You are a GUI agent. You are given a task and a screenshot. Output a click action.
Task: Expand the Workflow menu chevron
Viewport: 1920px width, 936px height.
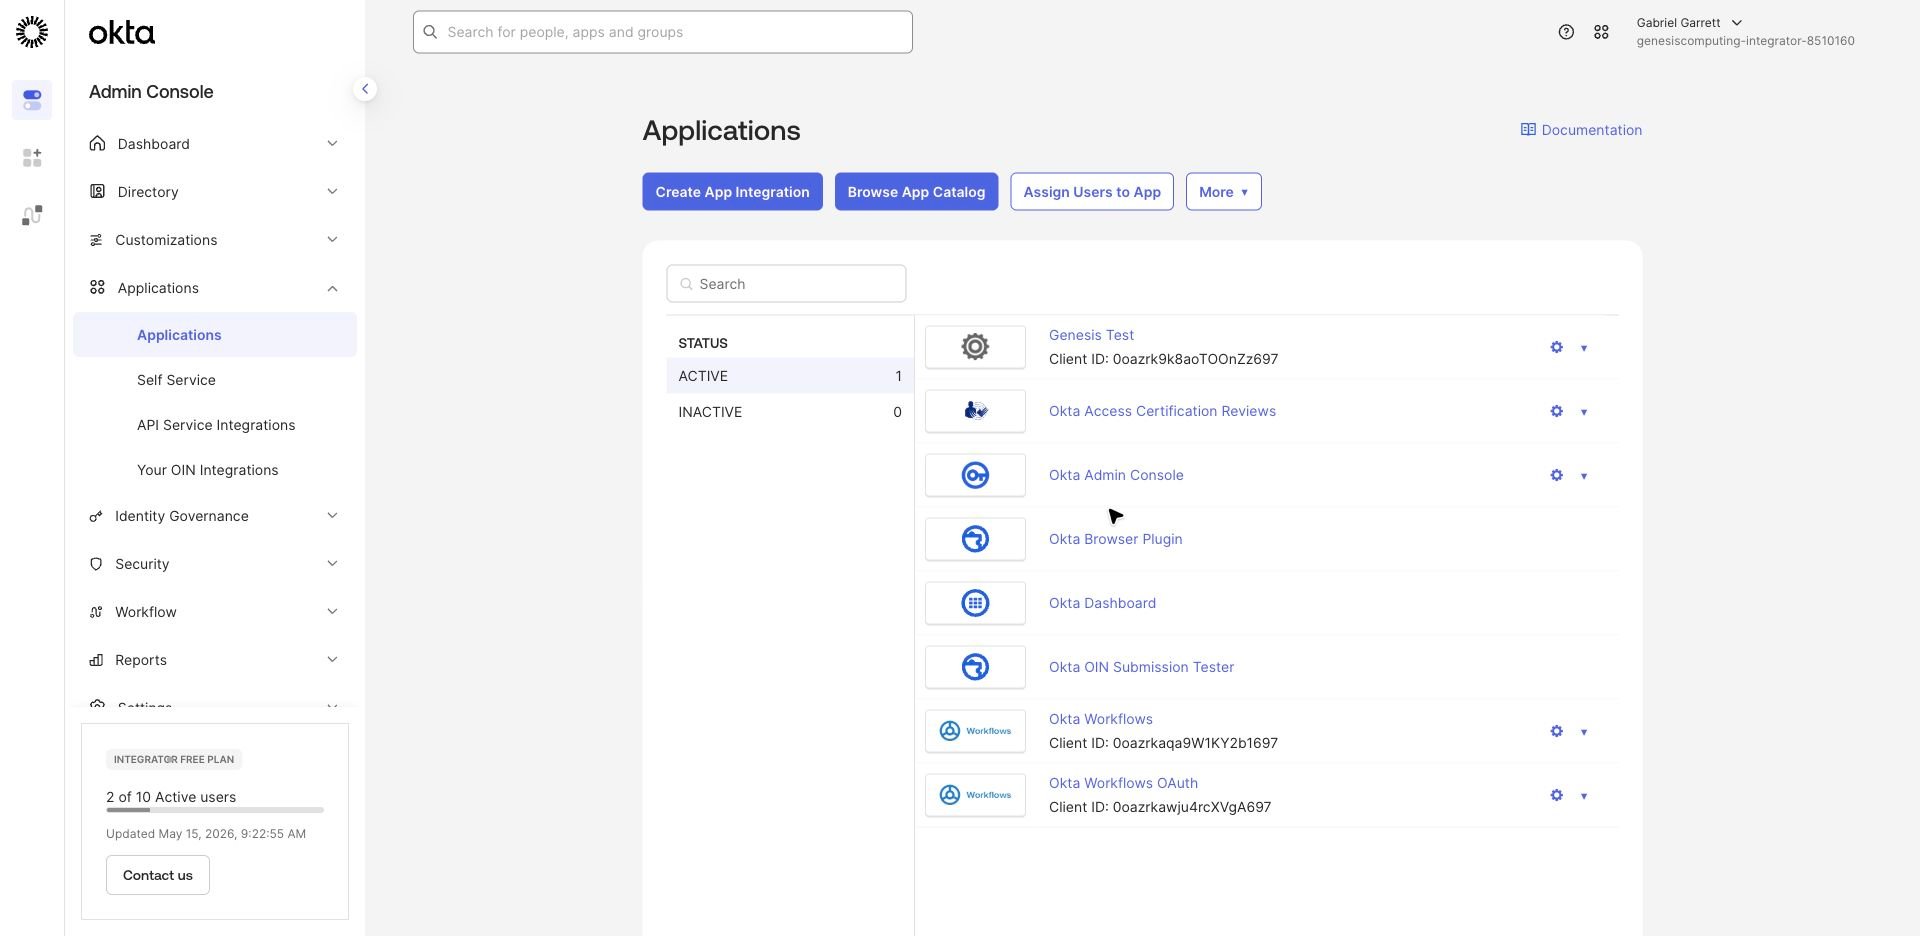(332, 611)
